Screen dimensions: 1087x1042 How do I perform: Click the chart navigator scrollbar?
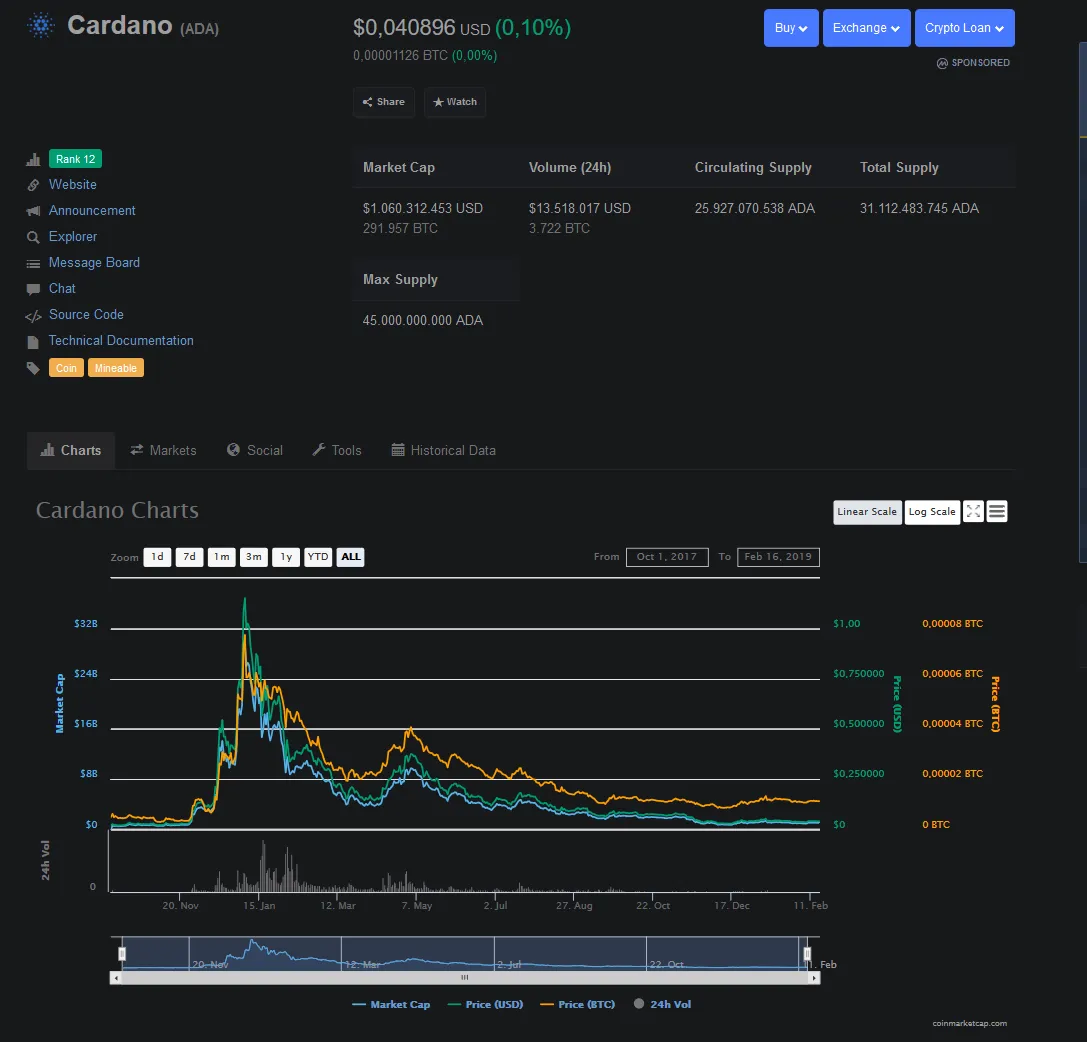coord(464,978)
